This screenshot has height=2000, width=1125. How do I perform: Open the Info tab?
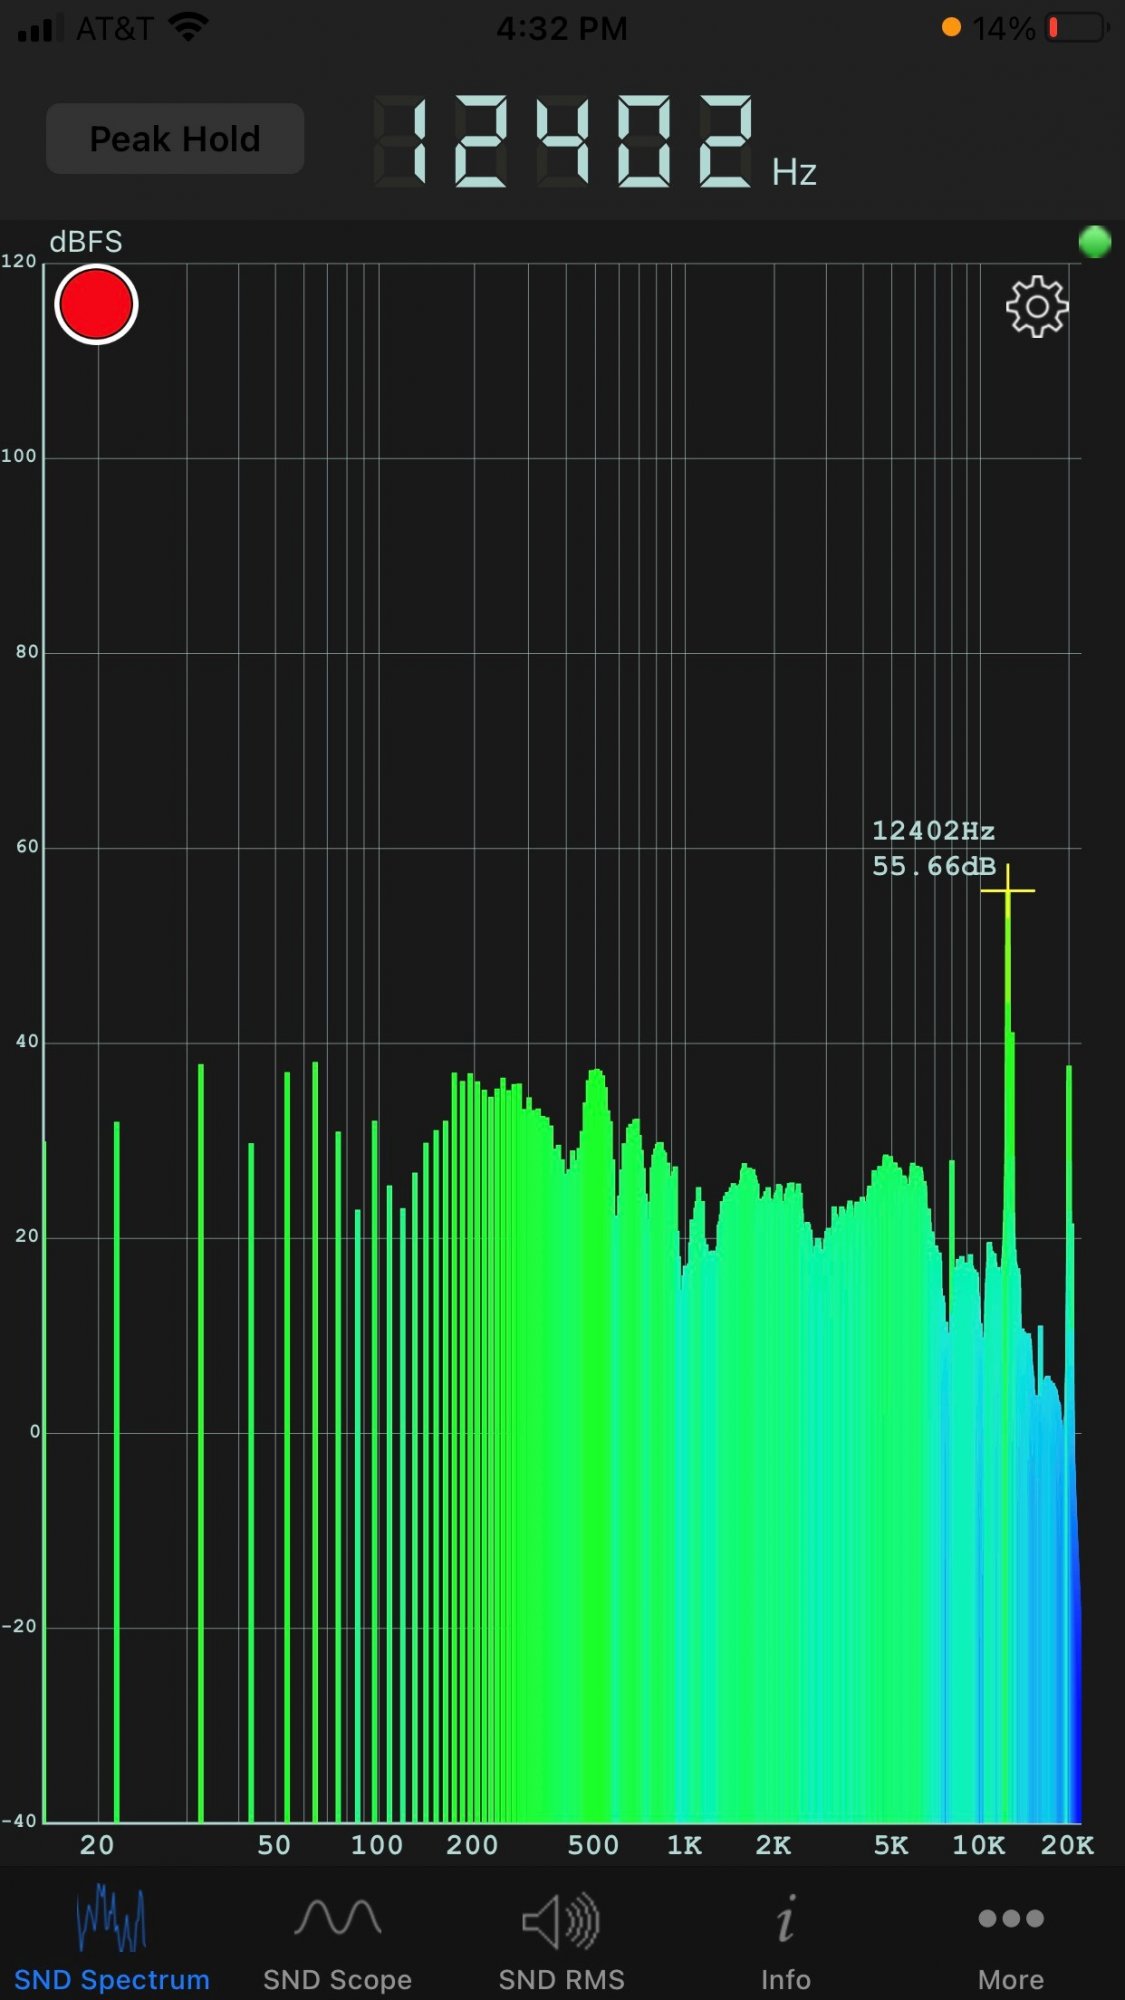click(x=786, y=1939)
